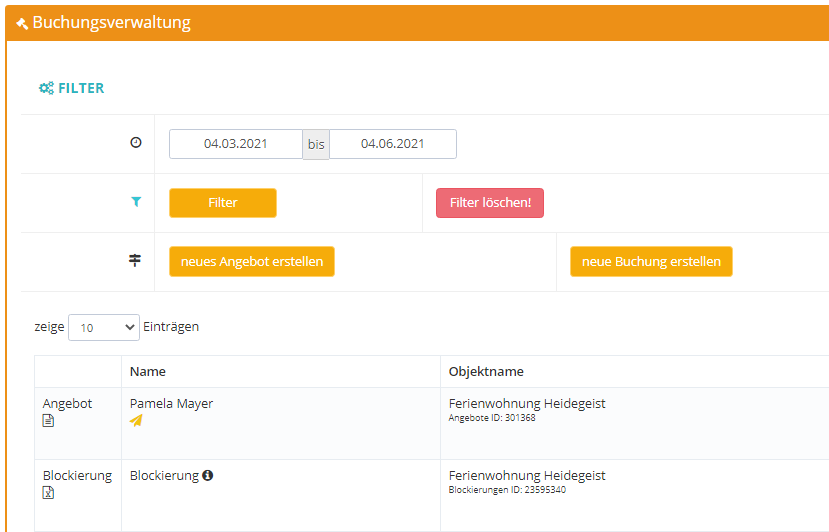Screen dimensions: 829x532
Task: Click the yellow paper plane icon
Action: 136,421
